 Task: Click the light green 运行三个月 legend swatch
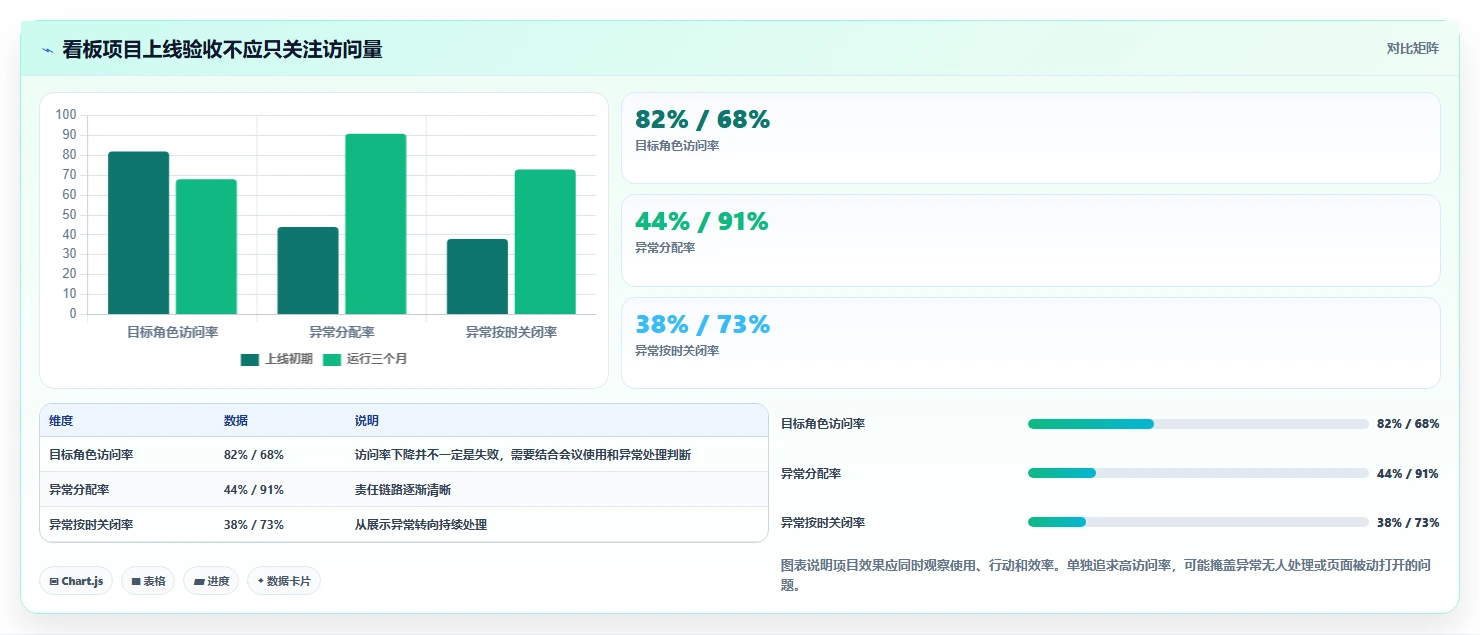(x=331, y=359)
